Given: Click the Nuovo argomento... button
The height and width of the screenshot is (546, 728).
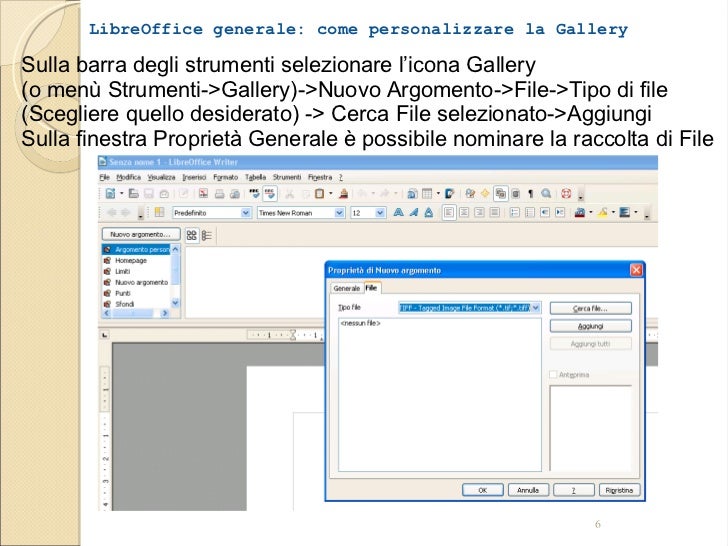Looking at the screenshot, I should click(141, 234).
